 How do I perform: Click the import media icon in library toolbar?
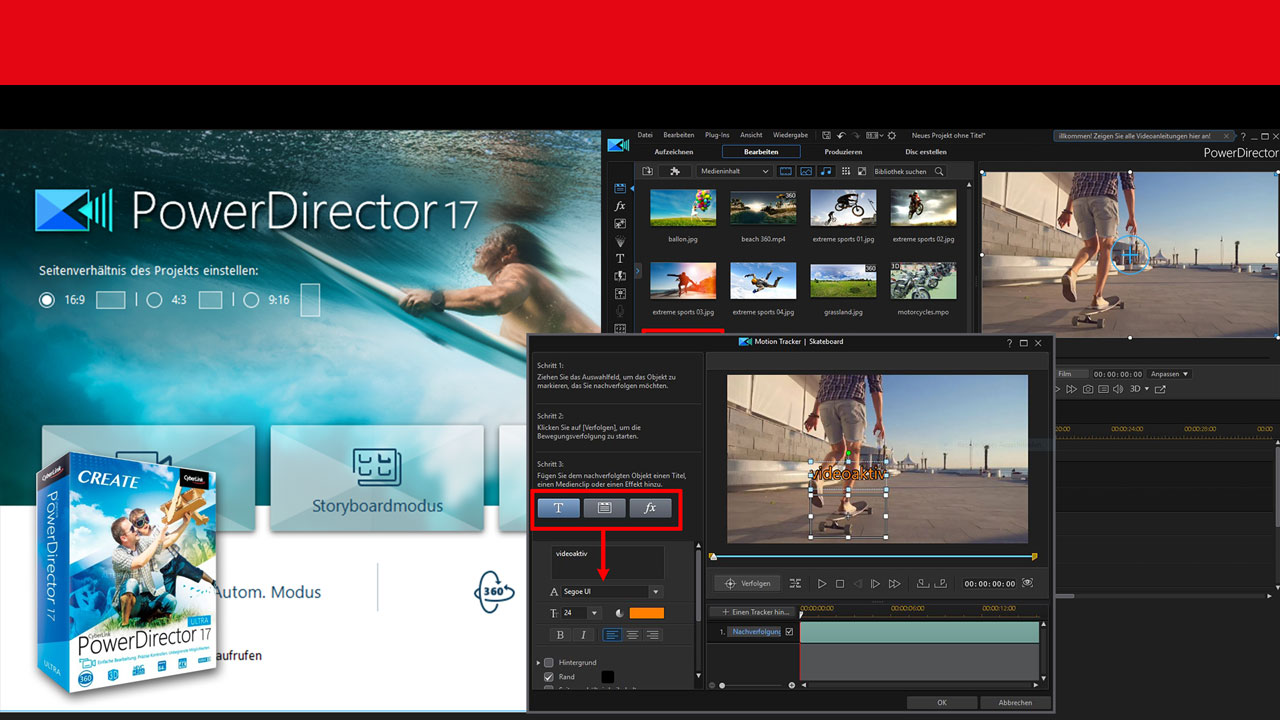point(648,172)
